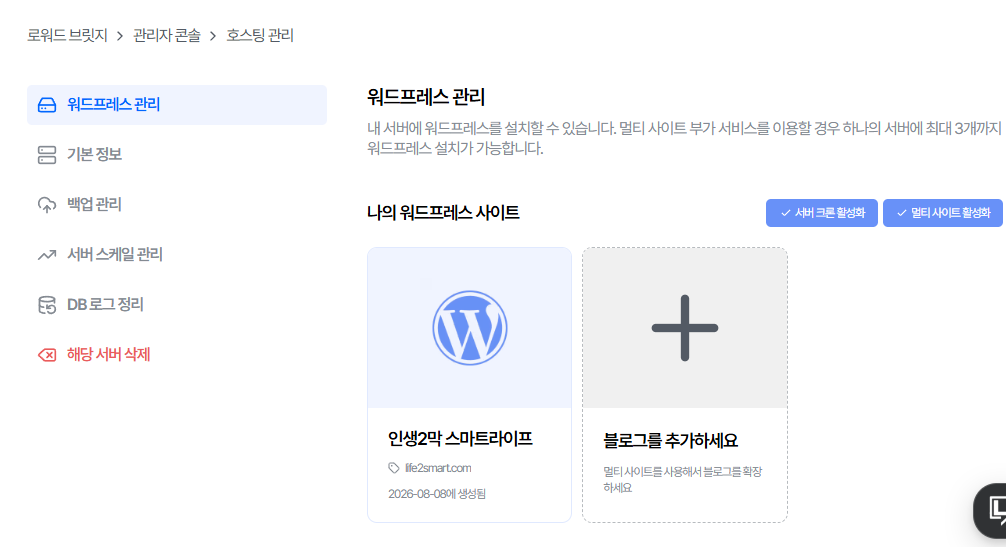Screen dimensions: 1006x547
Task: Click the 워드프레스 관리 server icon in sidebar
Action: click(47, 105)
